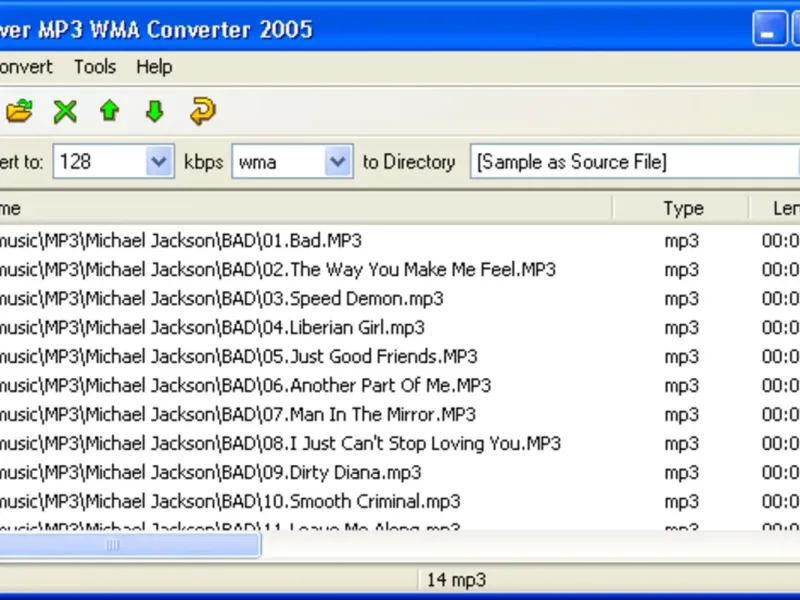Click the mp3 type cell for 01.Bad.MP3

click(x=681, y=241)
